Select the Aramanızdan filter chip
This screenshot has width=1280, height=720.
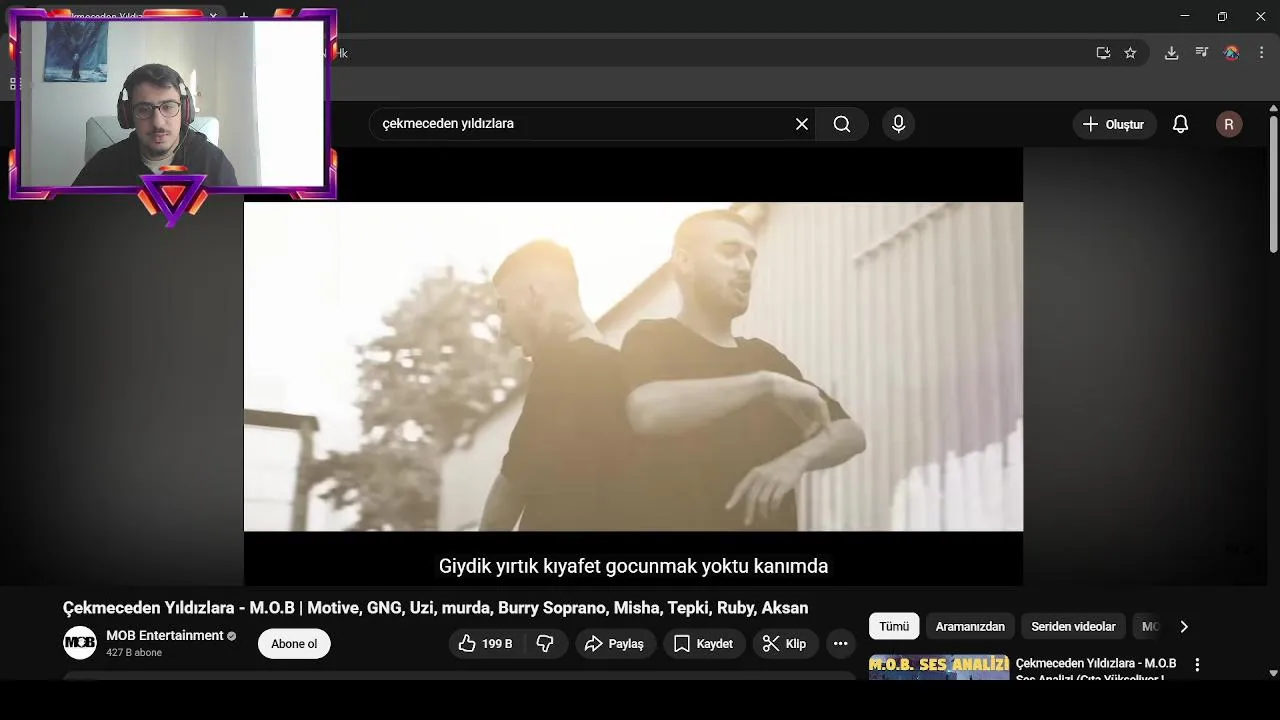970,627
